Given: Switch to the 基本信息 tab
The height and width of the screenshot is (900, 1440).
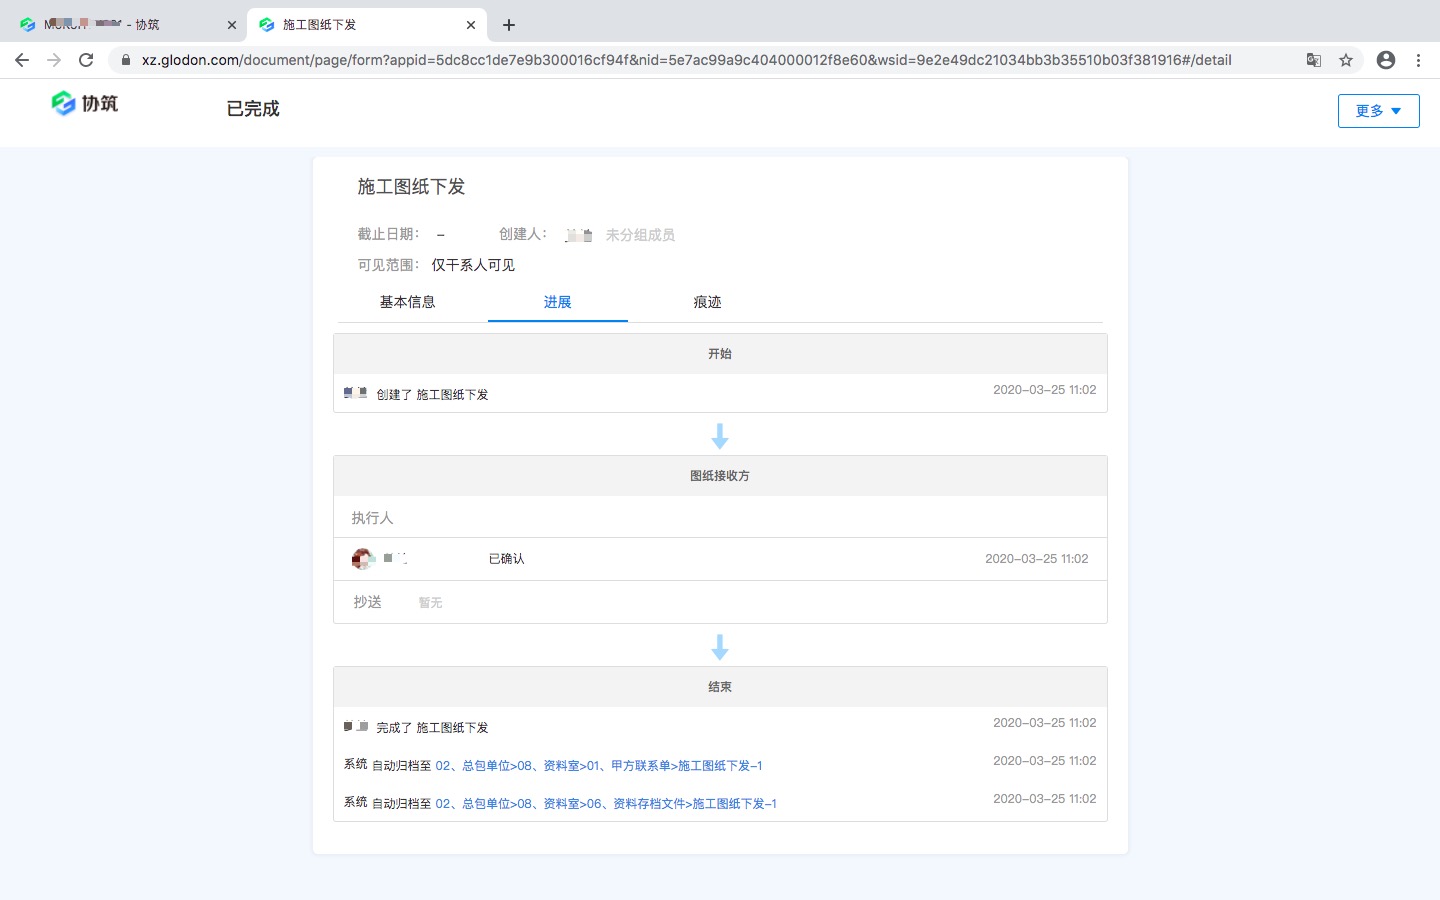Looking at the screenshot, I should (408, 301).
